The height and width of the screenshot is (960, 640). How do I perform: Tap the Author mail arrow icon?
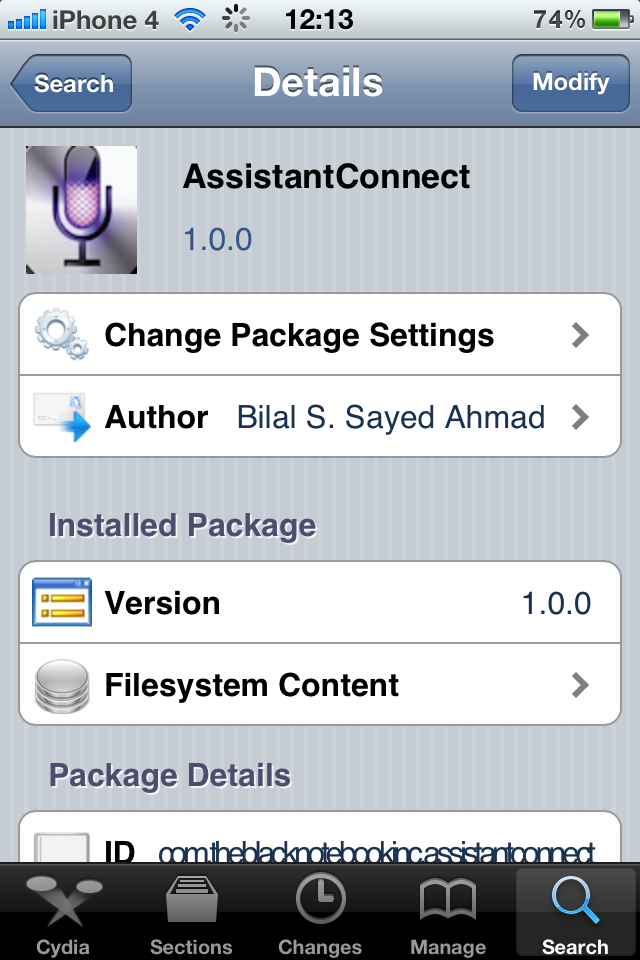pos(62,417)
